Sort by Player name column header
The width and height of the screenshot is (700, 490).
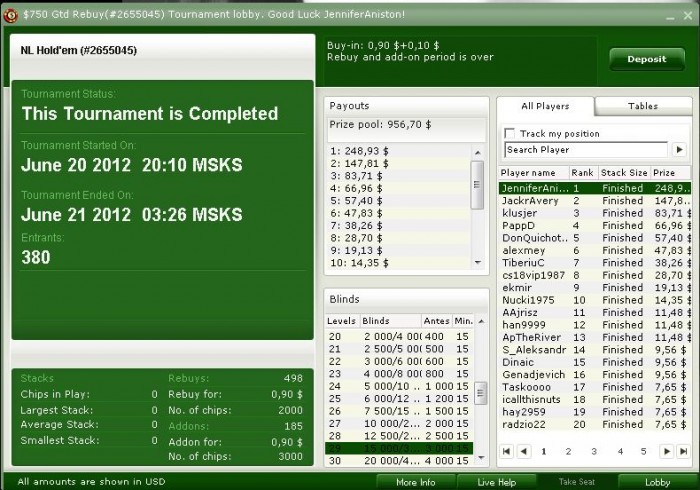(x=533, y=173)
